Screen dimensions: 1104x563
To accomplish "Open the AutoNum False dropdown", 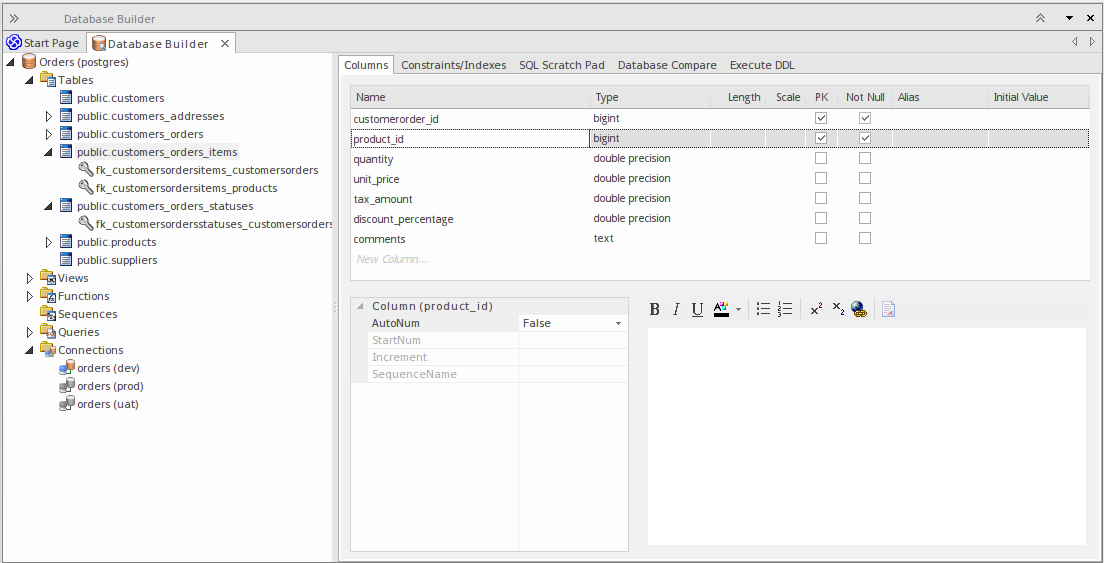I will click(618, 324).
